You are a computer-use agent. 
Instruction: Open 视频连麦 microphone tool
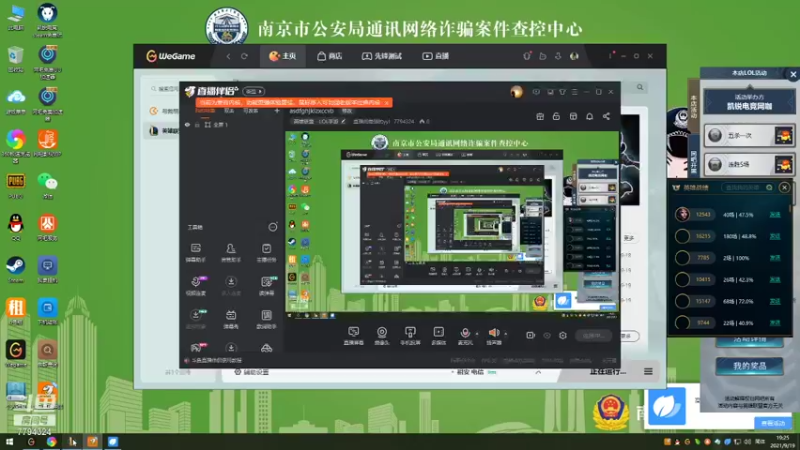pyautogui.click(x=196, y=286)
